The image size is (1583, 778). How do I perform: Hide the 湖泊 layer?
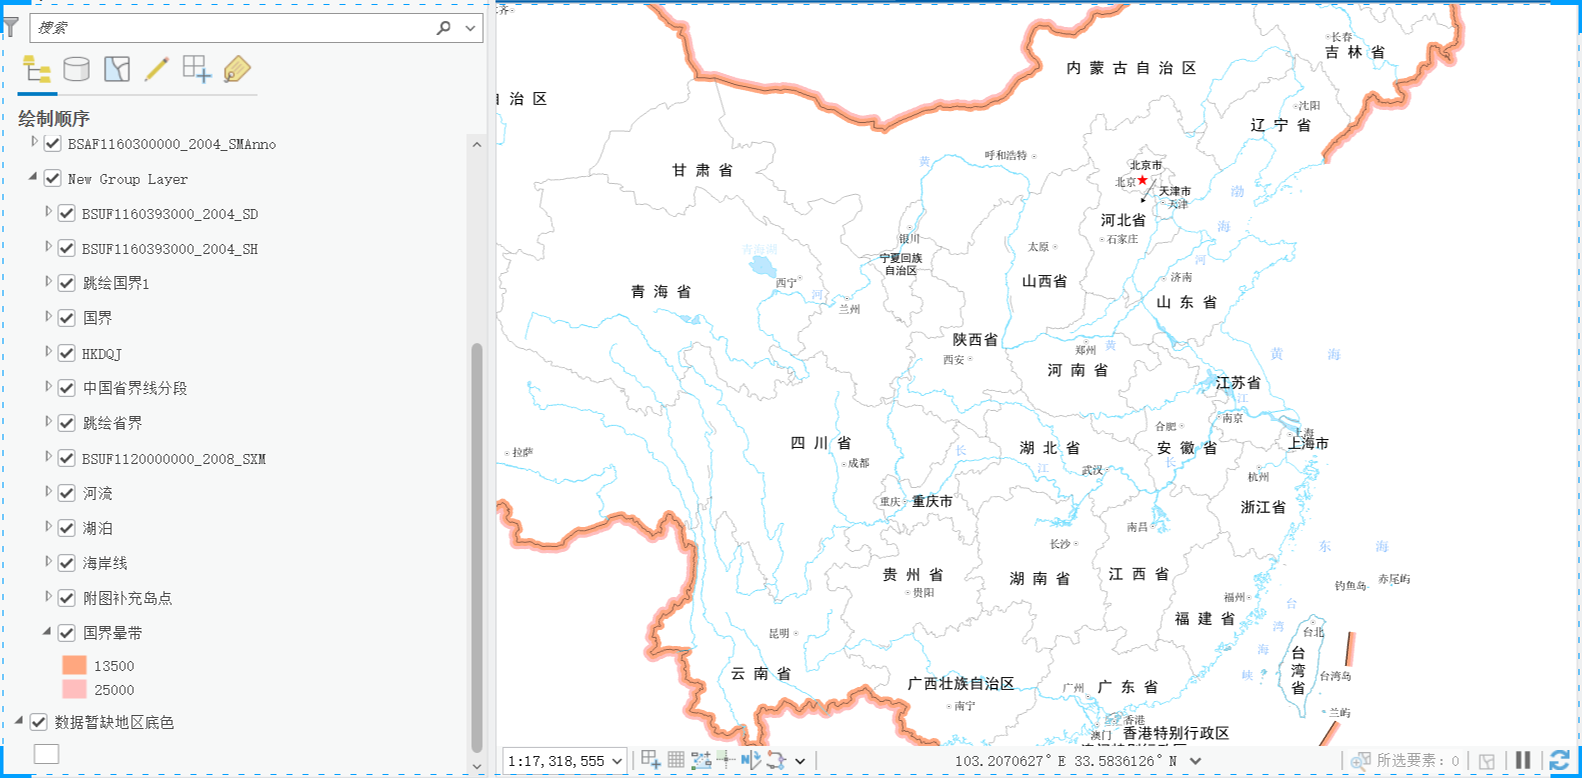(67, 528)
